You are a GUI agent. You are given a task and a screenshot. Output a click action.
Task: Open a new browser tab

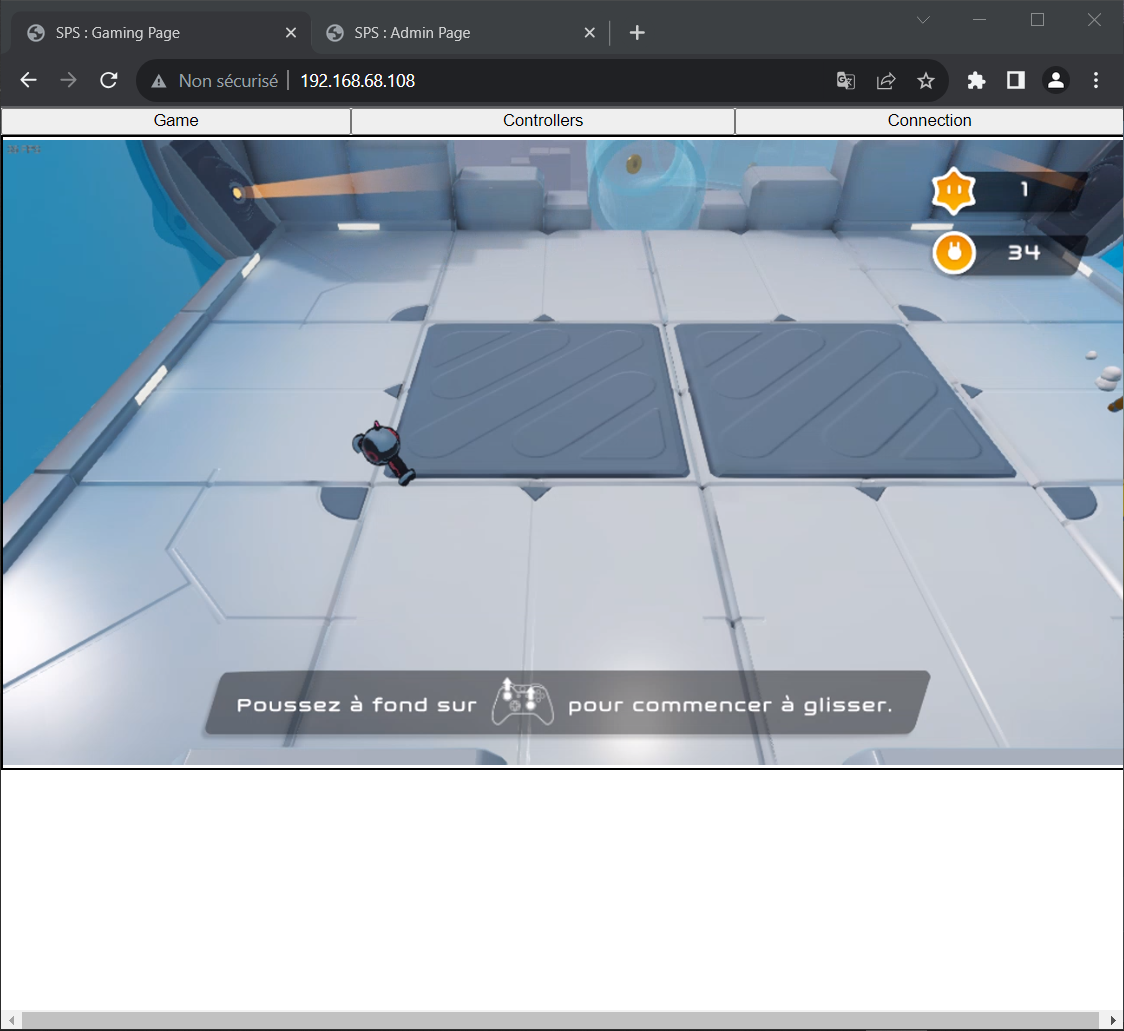pos(637,32)
